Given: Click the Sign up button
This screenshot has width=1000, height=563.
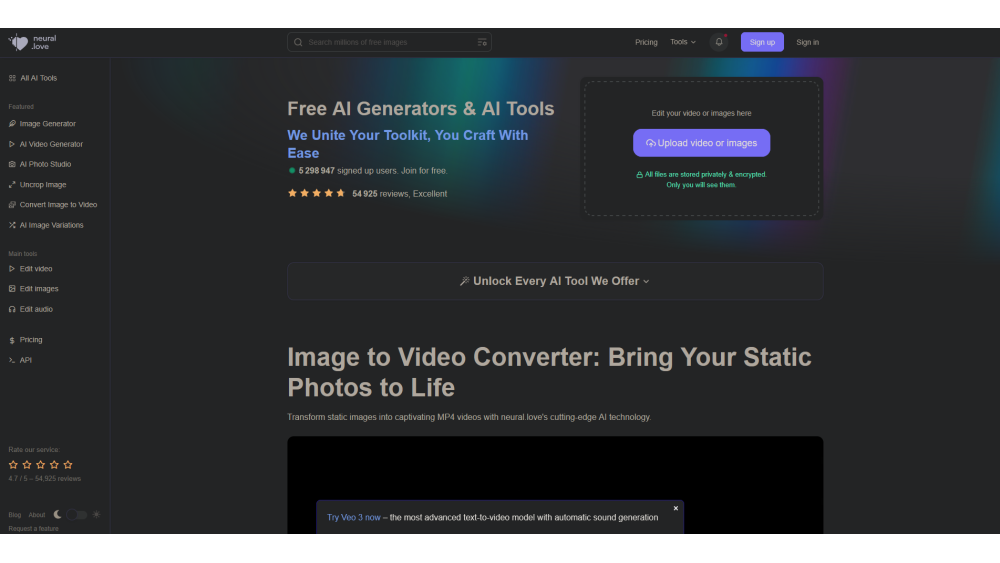Looking at the screenshot, I should coord(762,42).
